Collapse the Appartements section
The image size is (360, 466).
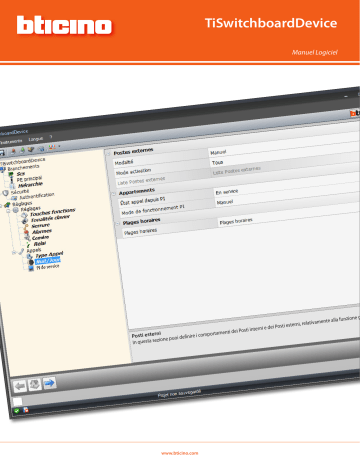(114, 194)
